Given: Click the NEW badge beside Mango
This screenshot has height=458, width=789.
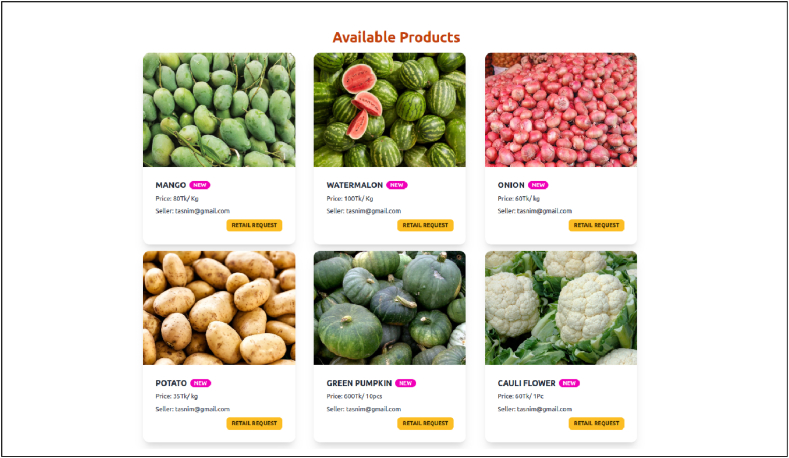Looking at the screenshot, I should 200,185.
